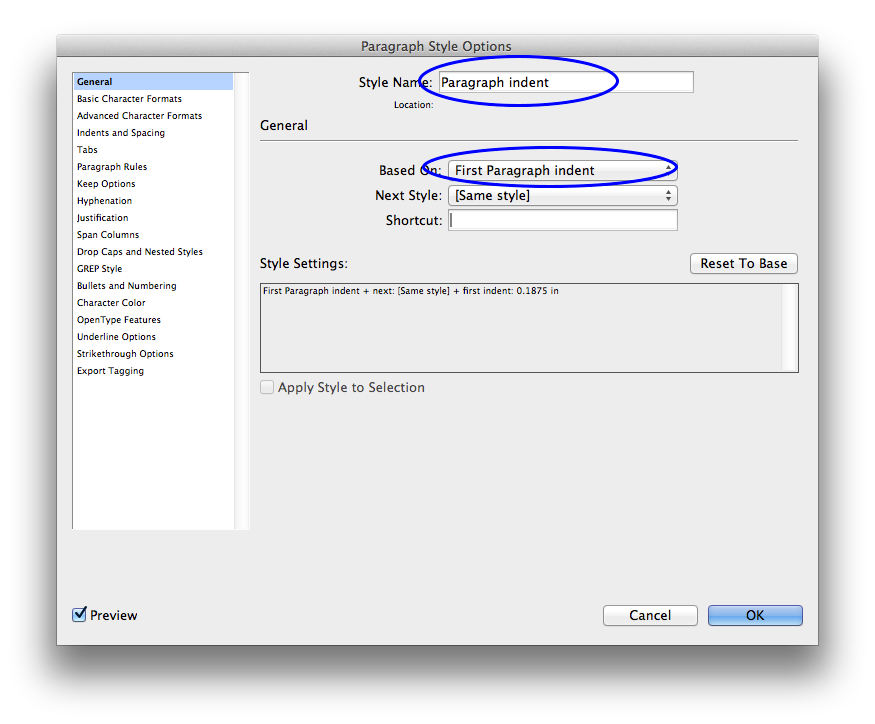
Task: Select Keep Options in the list
Action: 106,184
